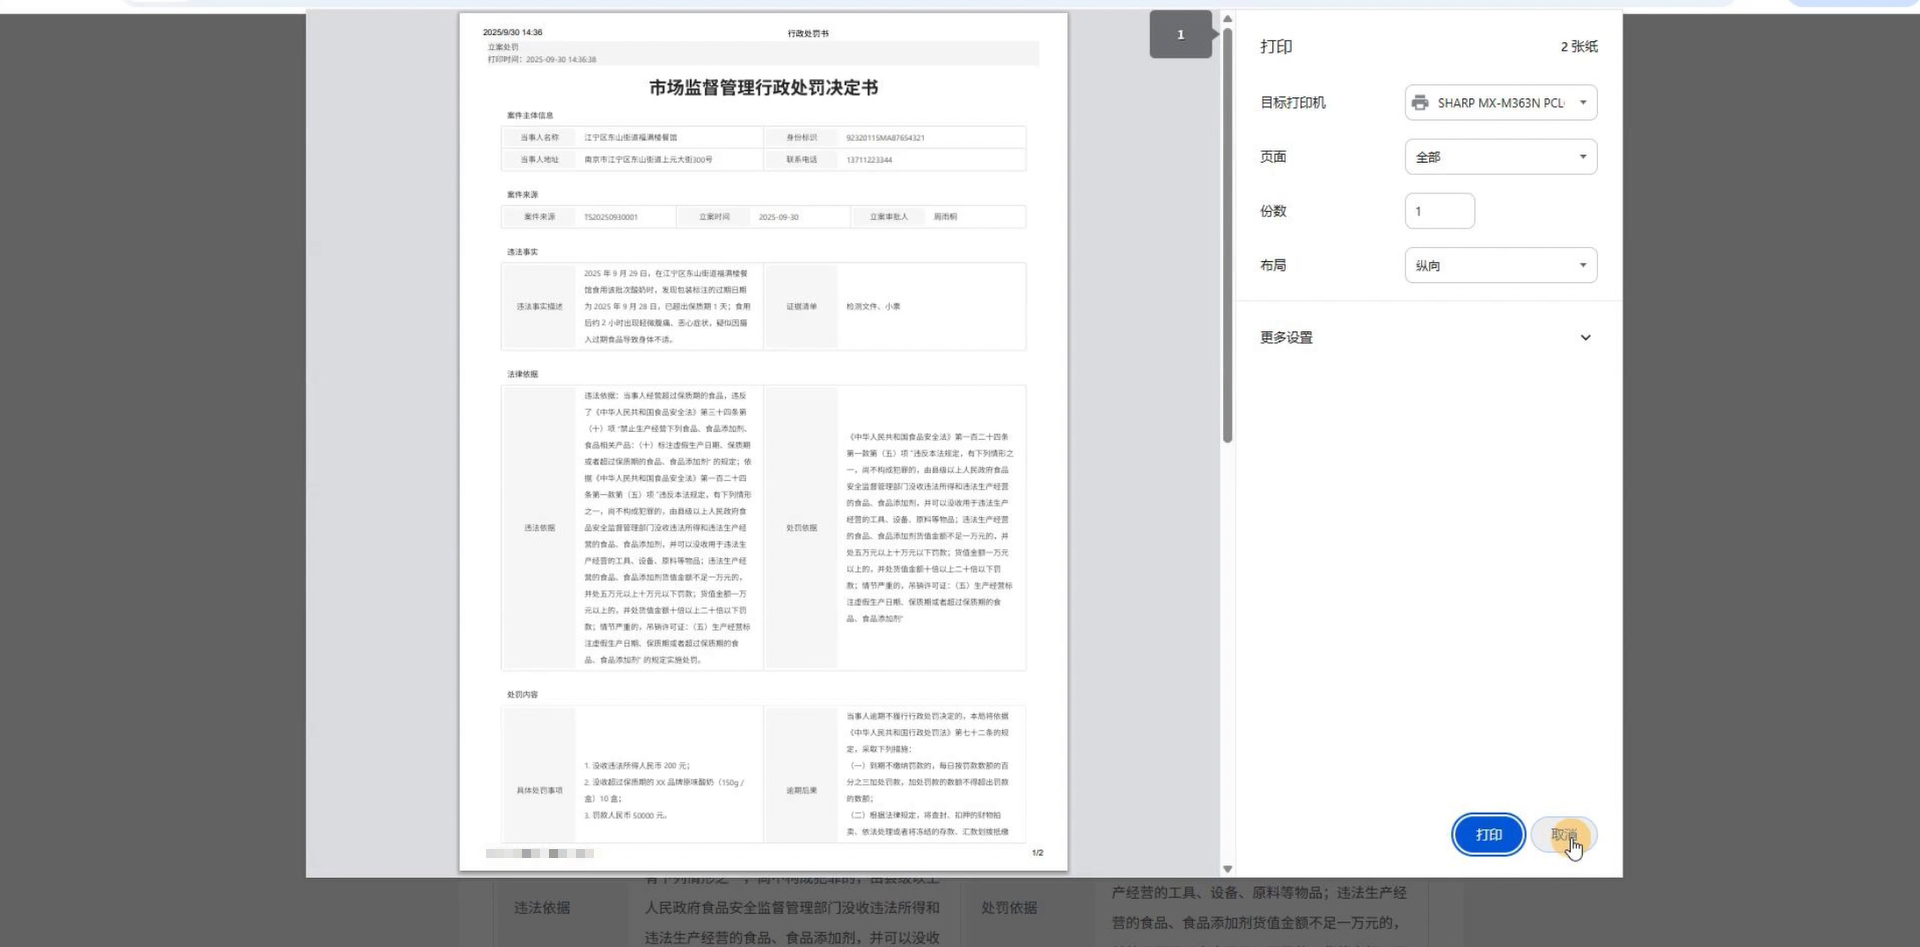Click the printer icon in destination field
This screenshot has height=947, width=1920.
click(1420, 103)
